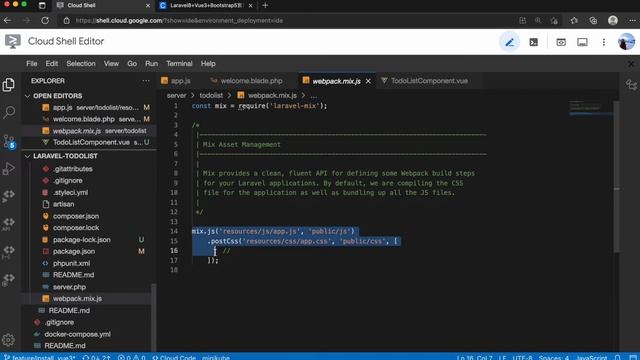Click the server breadcrumb segment

tap(176, 96)
